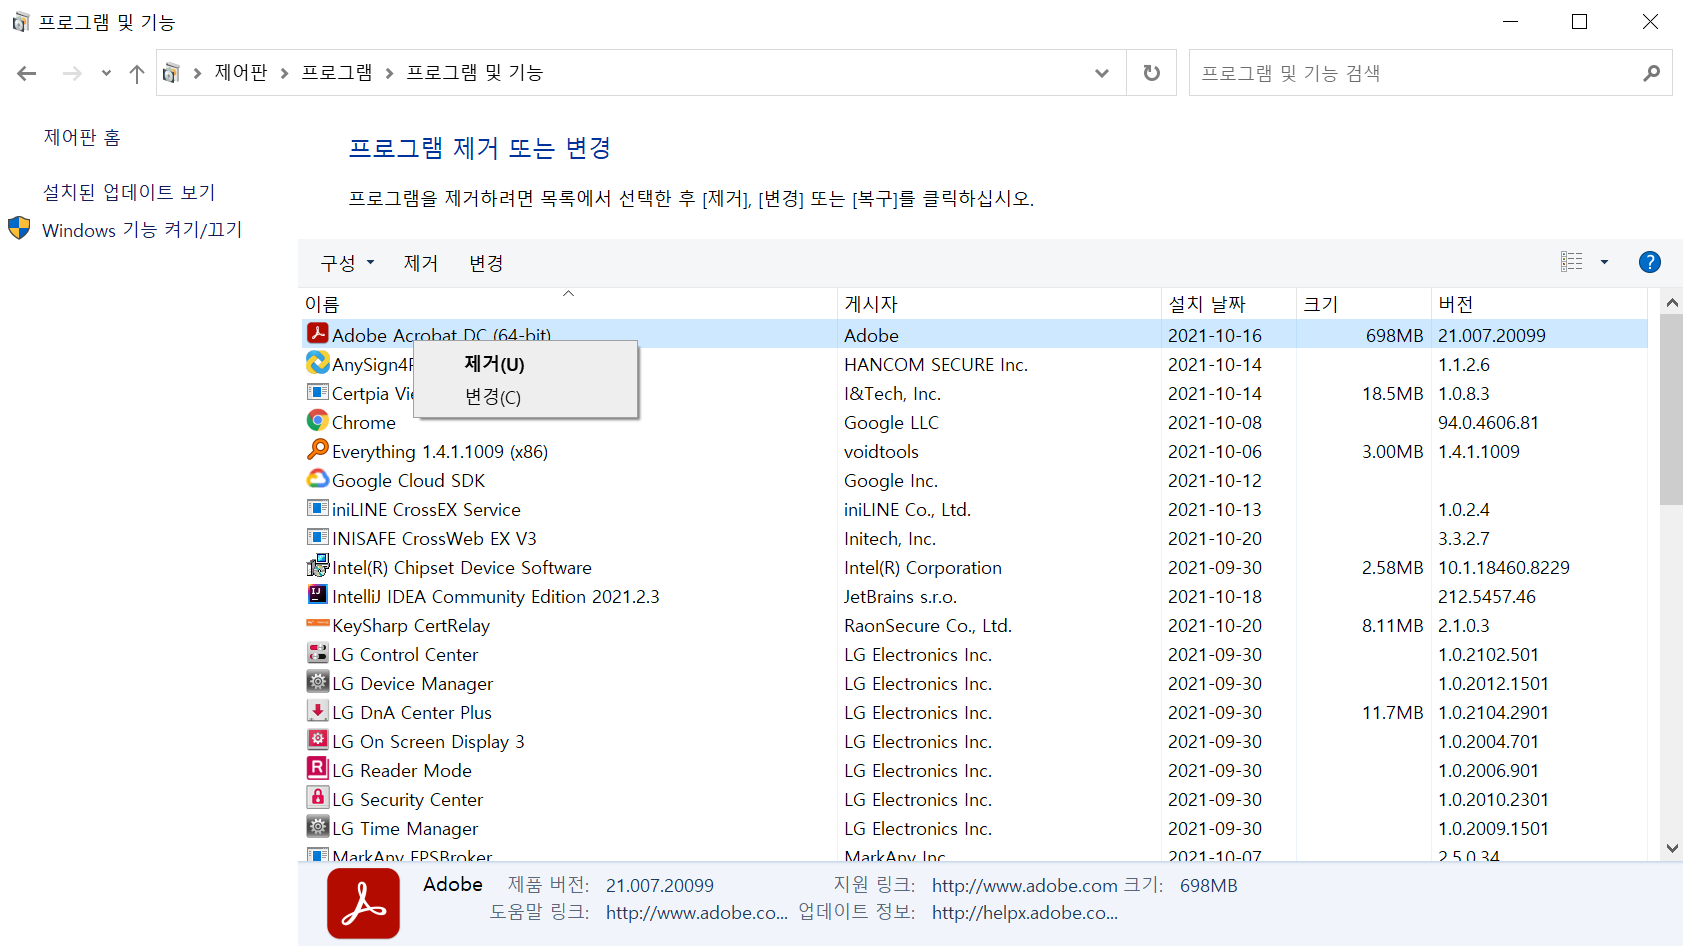Open Windows 기능 켜기/끄기 link
This screenshot has width=1683, height=946.
(x=142, y=230)
